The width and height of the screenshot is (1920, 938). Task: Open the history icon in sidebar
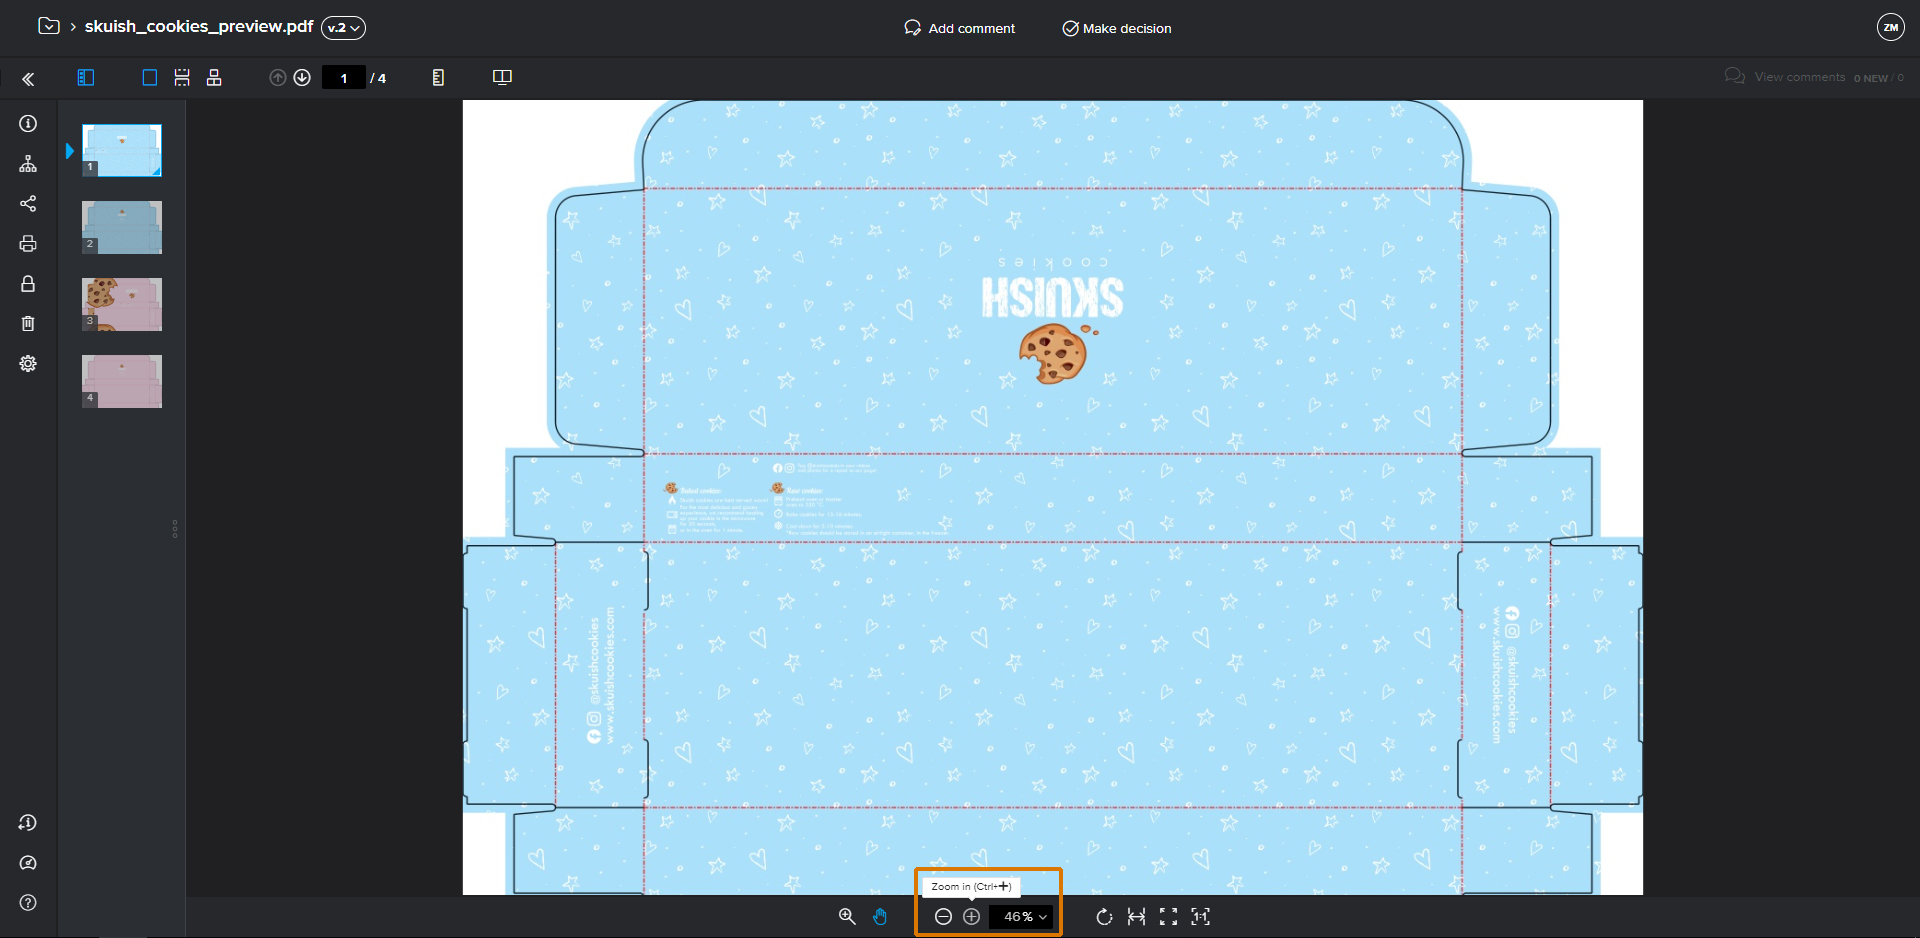[28, 823]
